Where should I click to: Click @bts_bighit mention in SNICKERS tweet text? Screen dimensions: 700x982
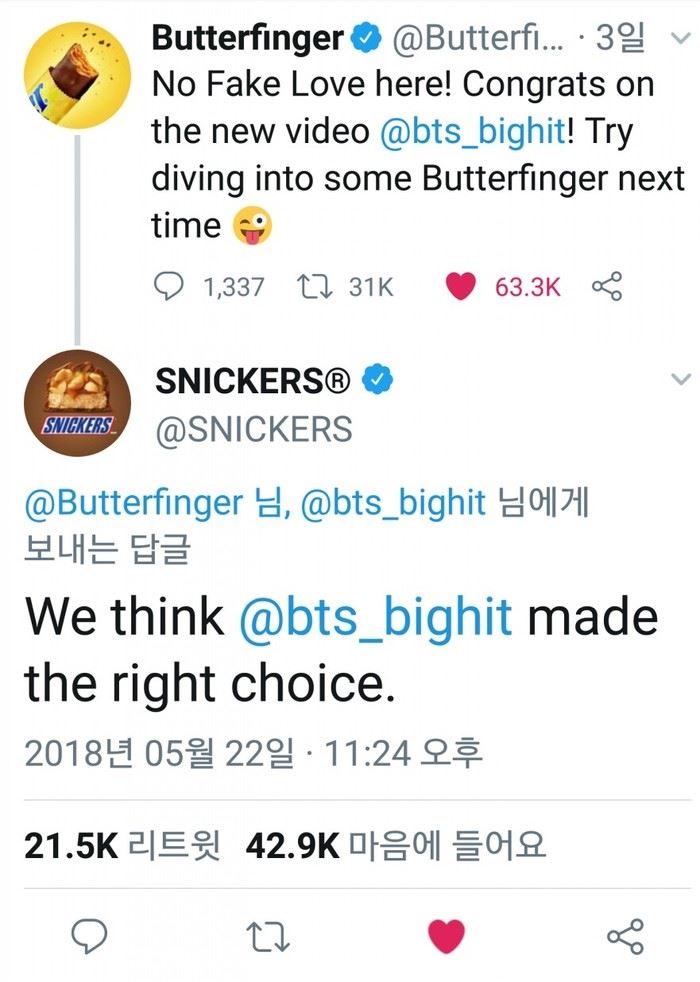376,617
